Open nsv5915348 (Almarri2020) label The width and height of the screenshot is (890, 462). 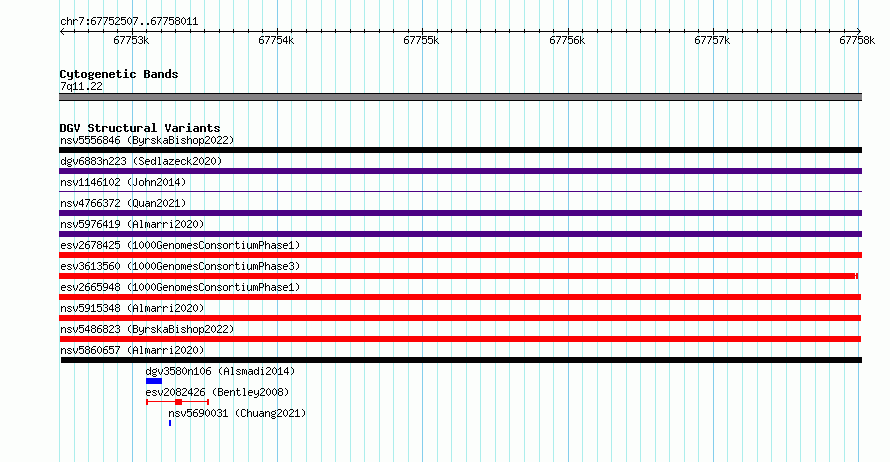coord(132,308)
